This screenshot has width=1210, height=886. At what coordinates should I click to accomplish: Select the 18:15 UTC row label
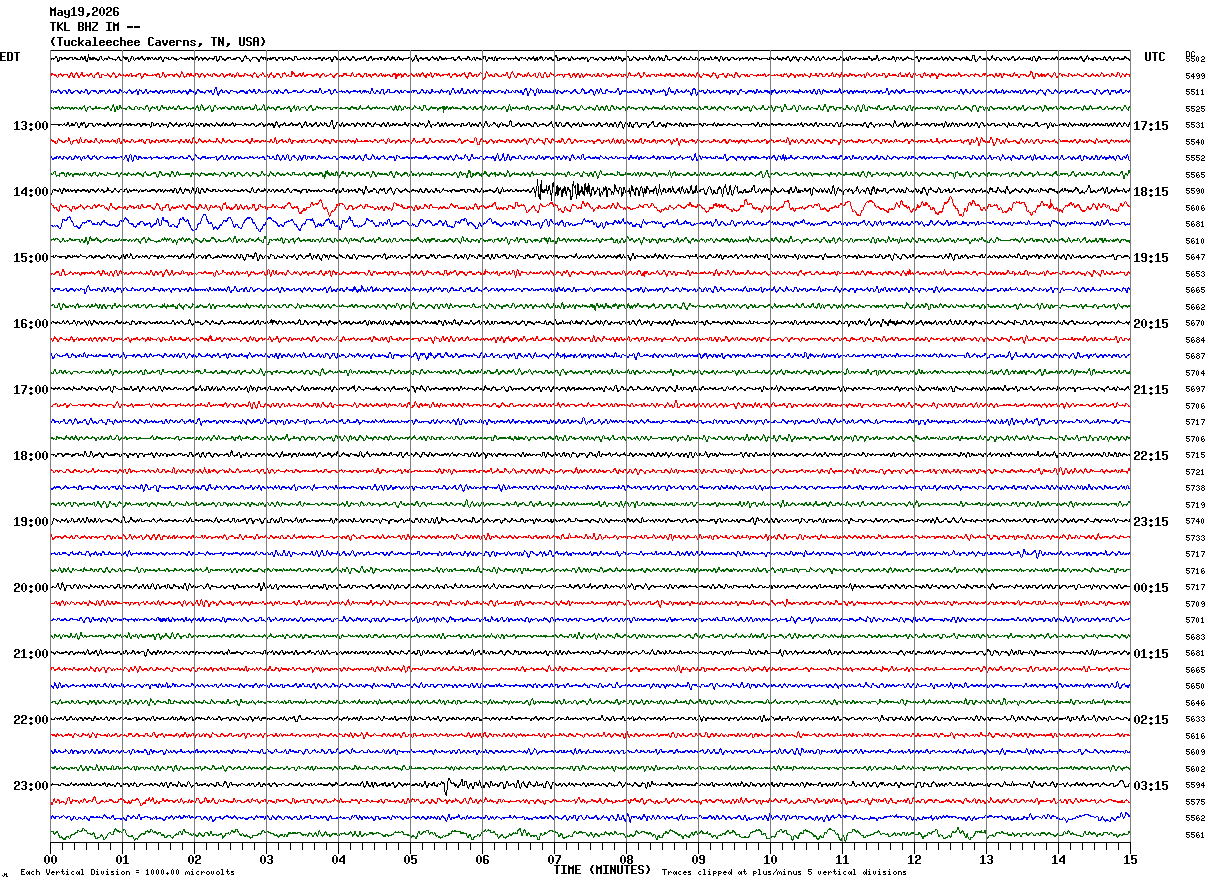click(x=1150, y=191)
